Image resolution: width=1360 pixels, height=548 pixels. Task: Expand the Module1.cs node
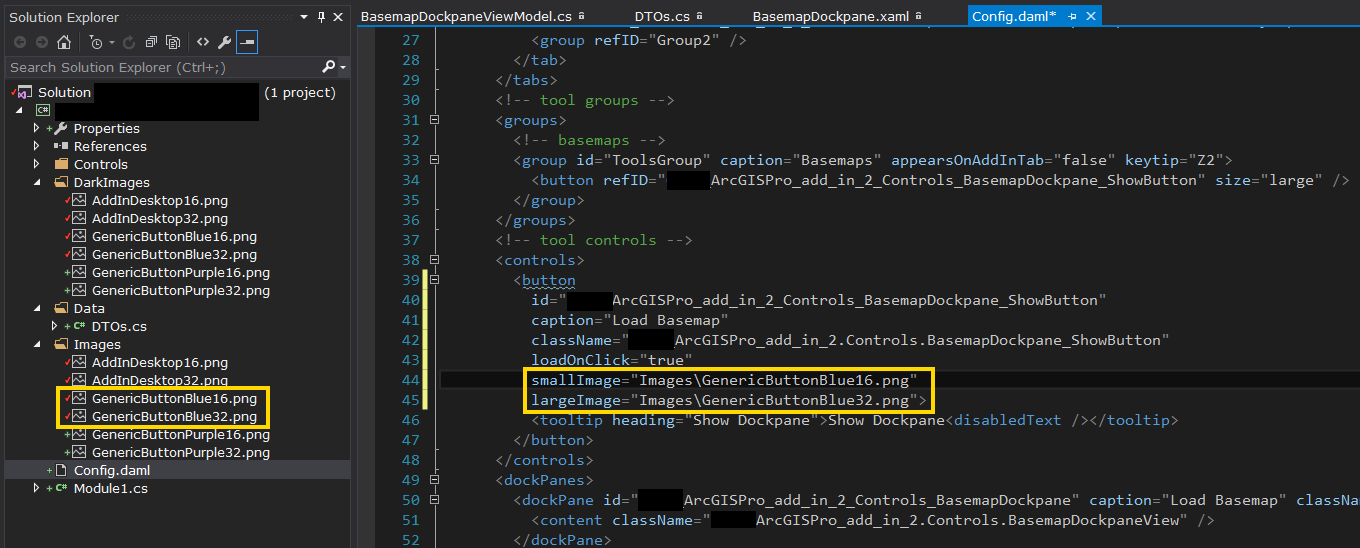[37, 488]
